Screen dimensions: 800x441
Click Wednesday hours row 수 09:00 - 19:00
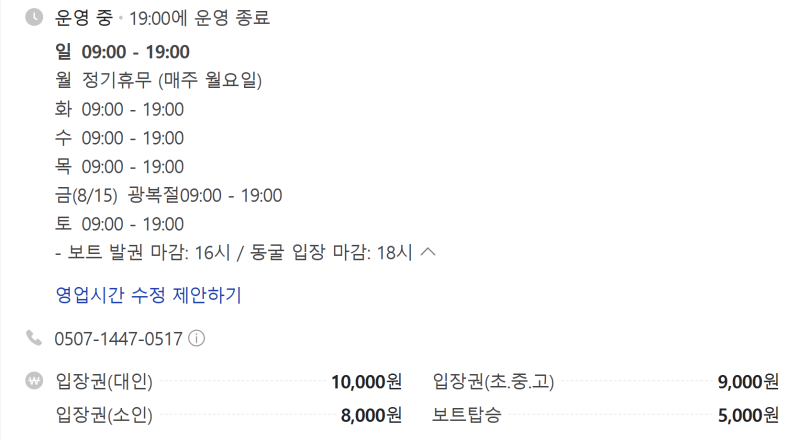click(x=119, y=138)
